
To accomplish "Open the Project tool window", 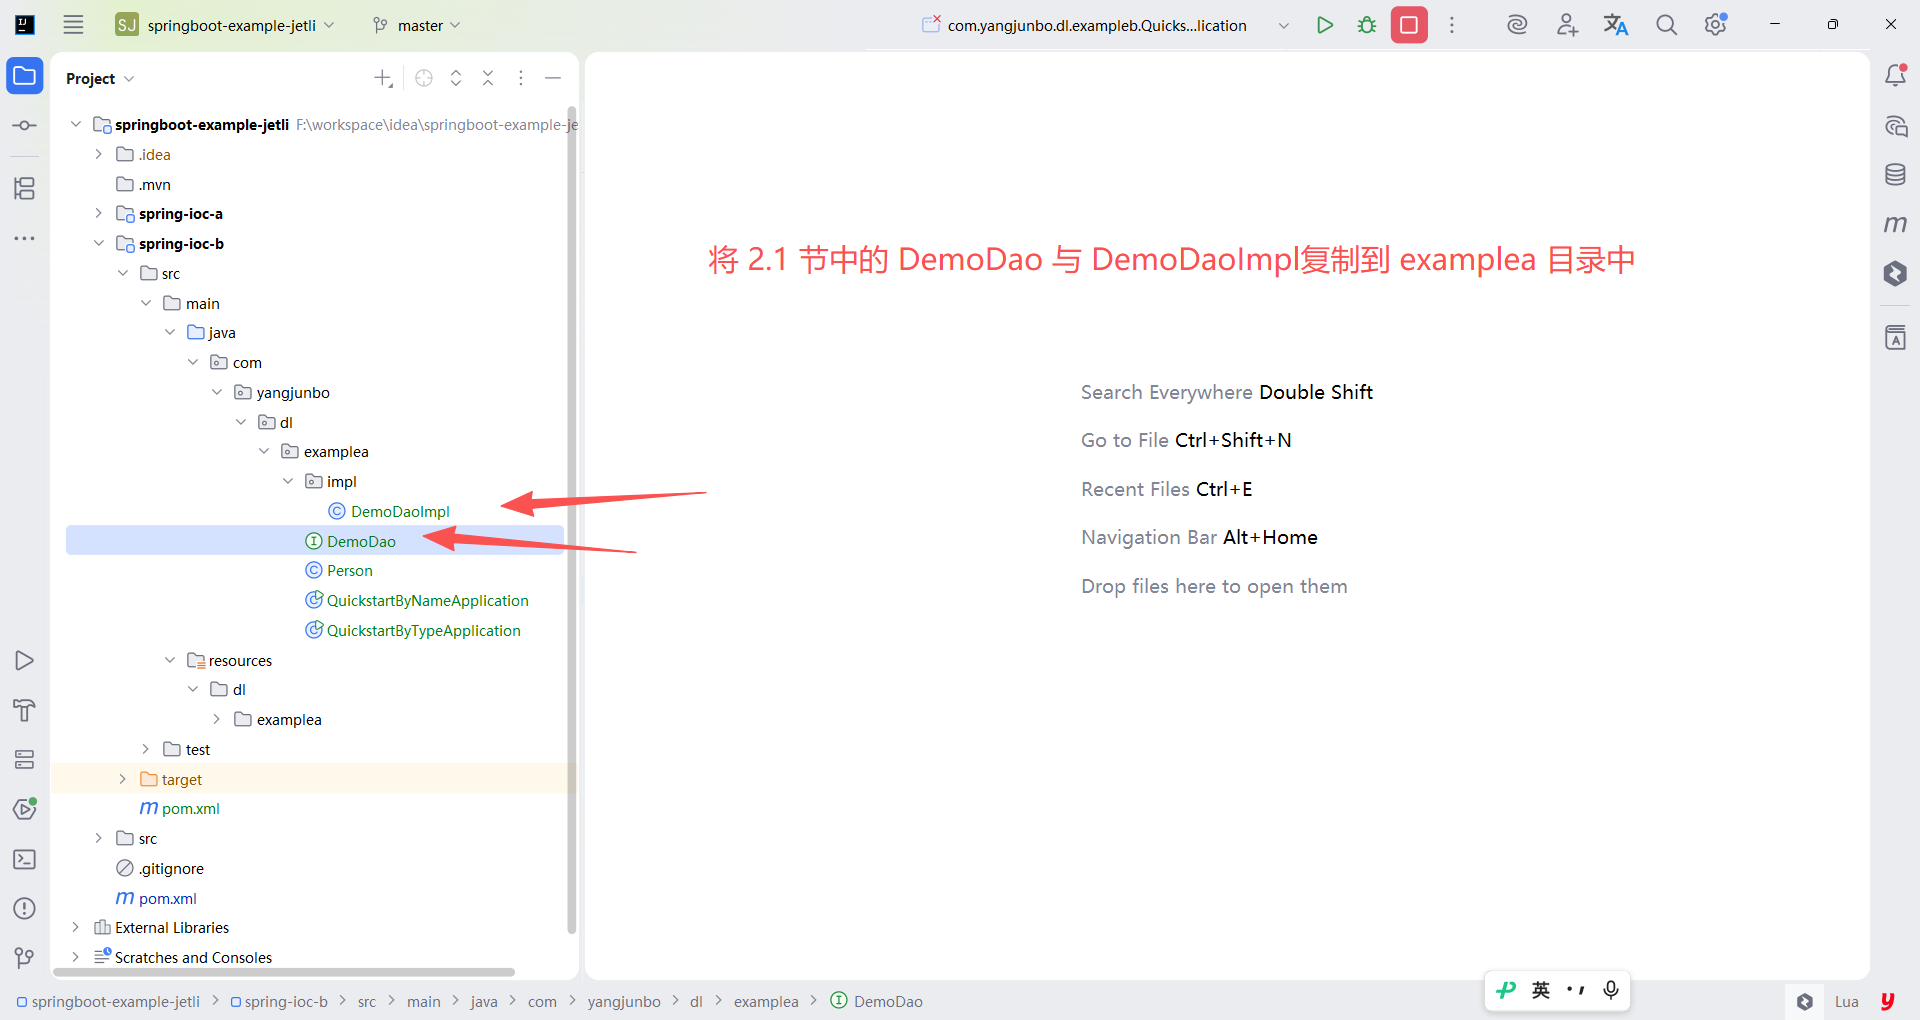I will tap(25, 76).
